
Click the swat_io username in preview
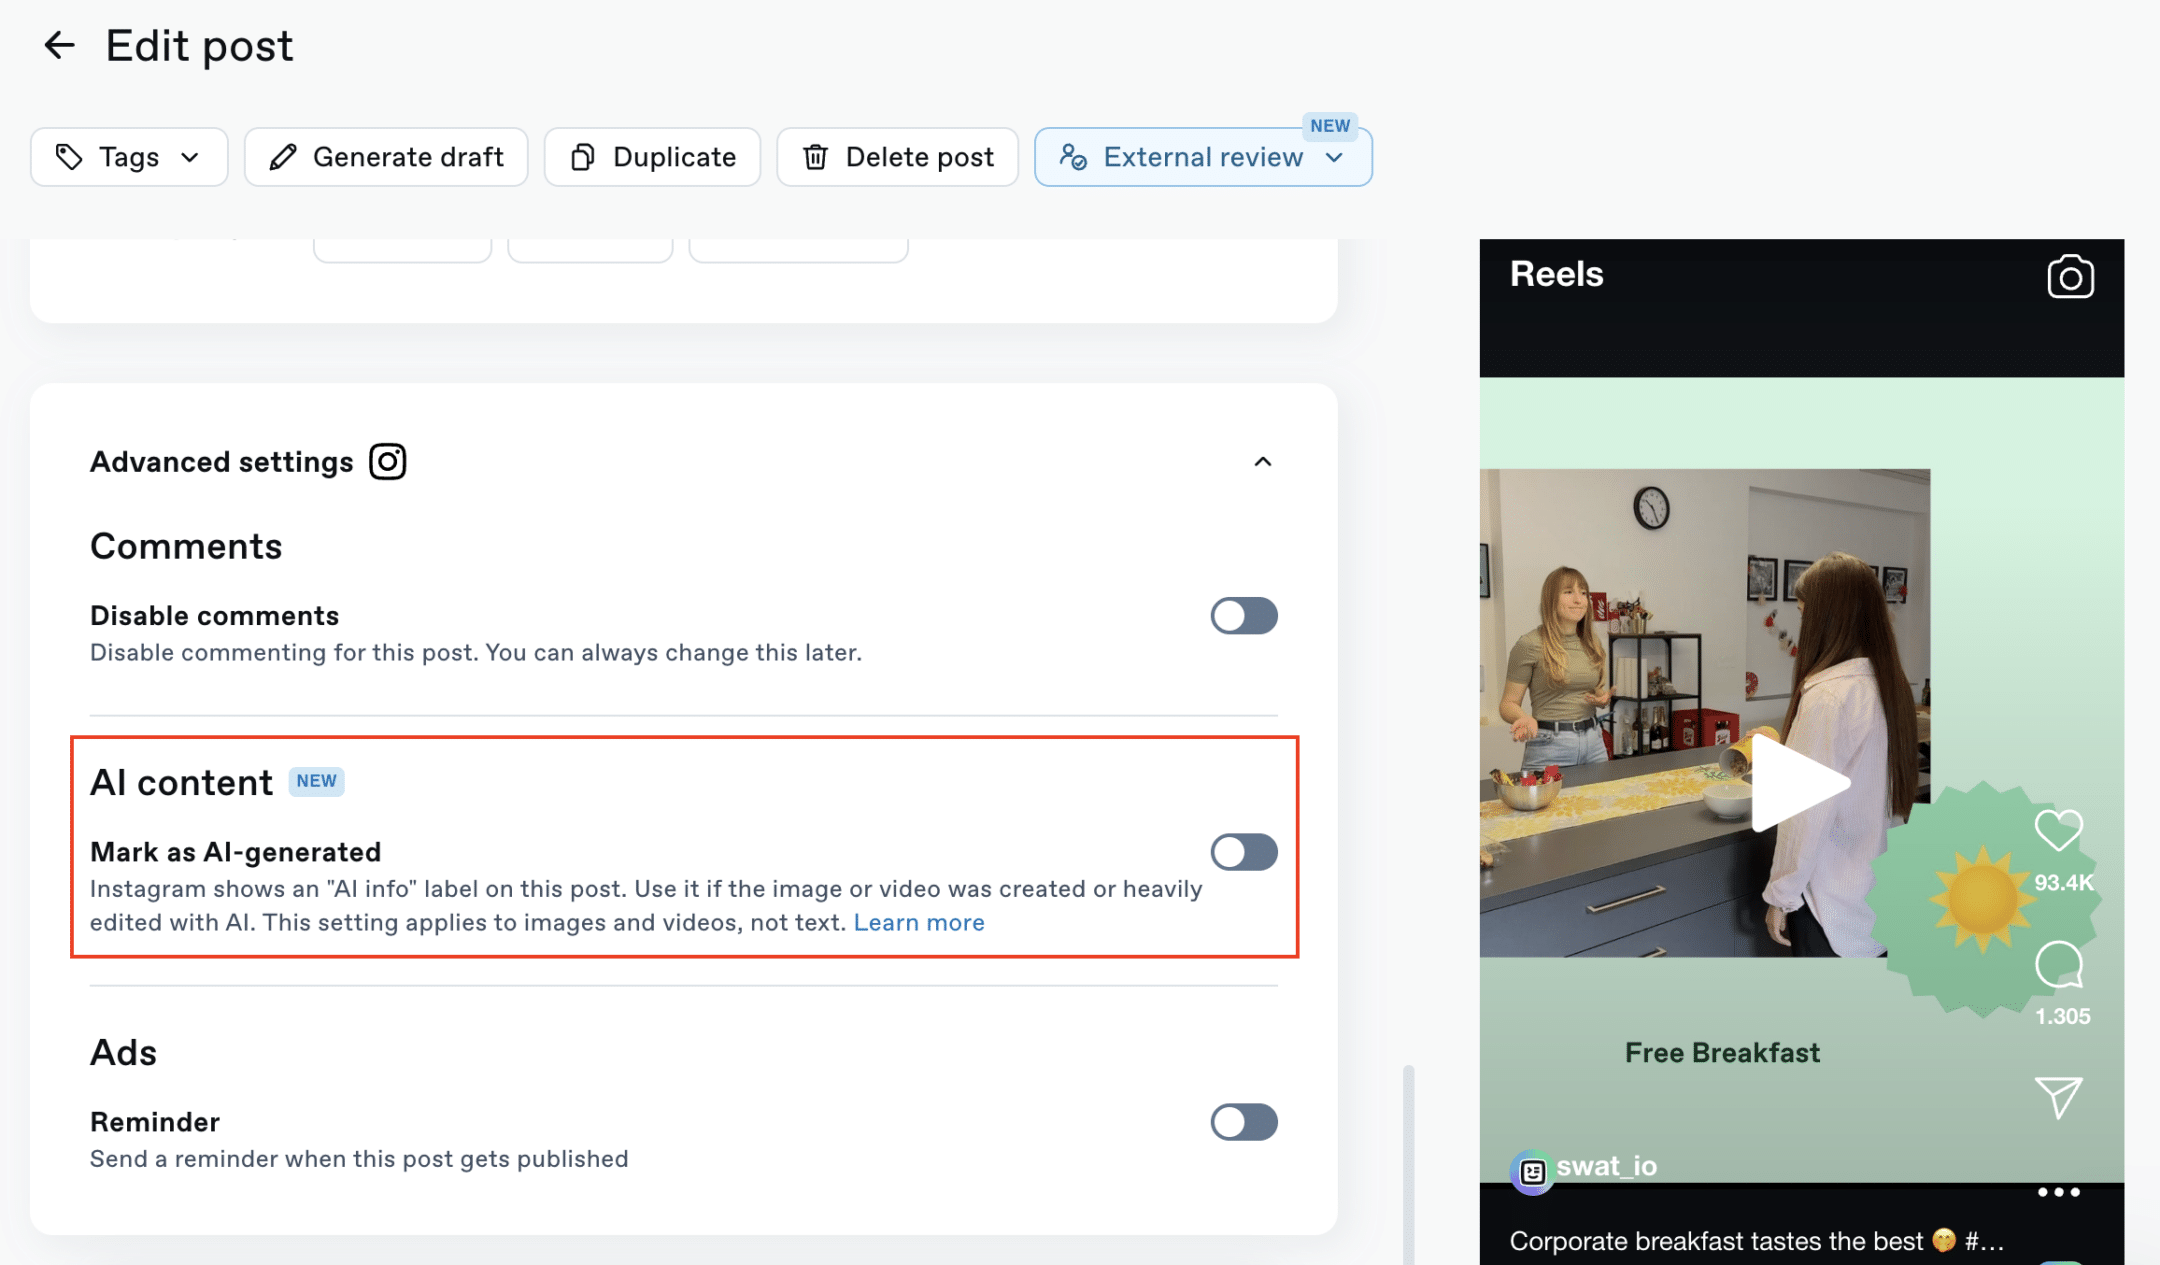point(1607,1166)
